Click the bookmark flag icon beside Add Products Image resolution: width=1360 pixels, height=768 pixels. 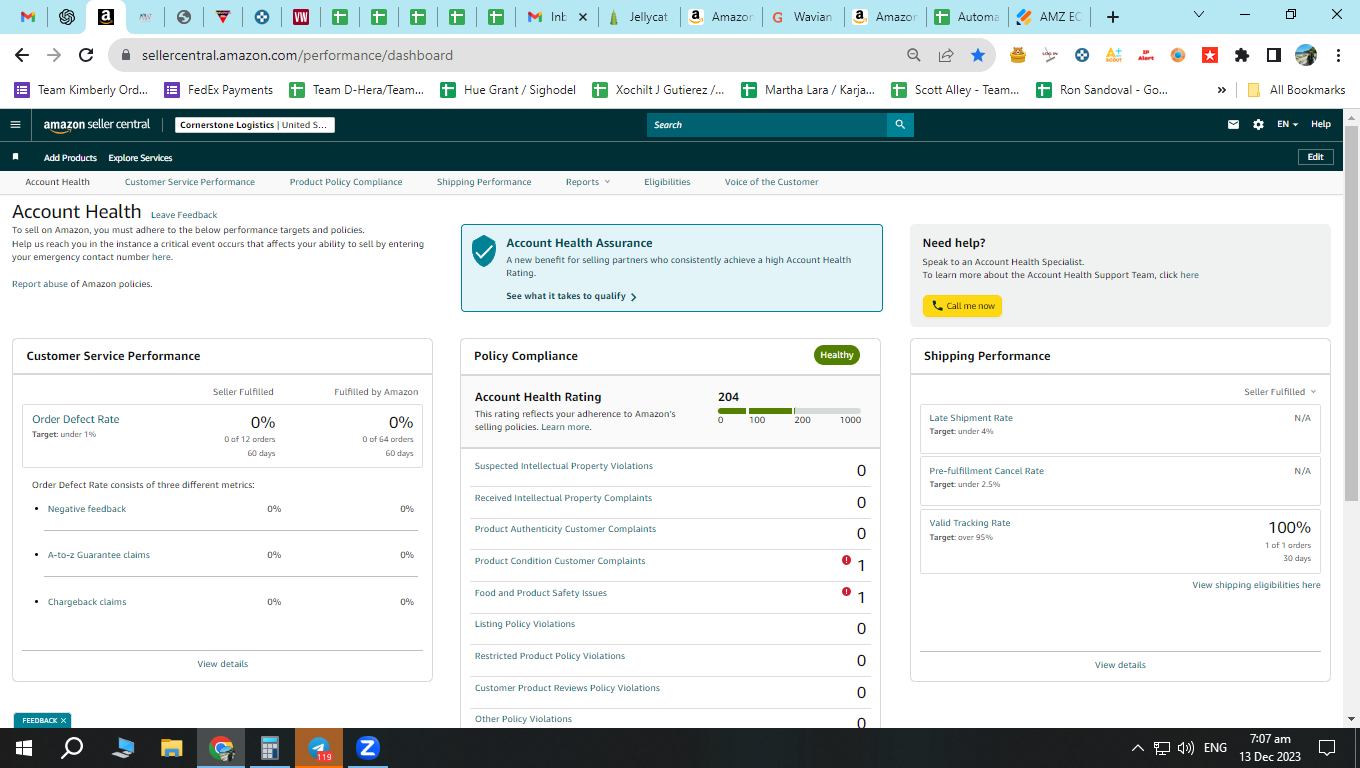pos(15,157)
